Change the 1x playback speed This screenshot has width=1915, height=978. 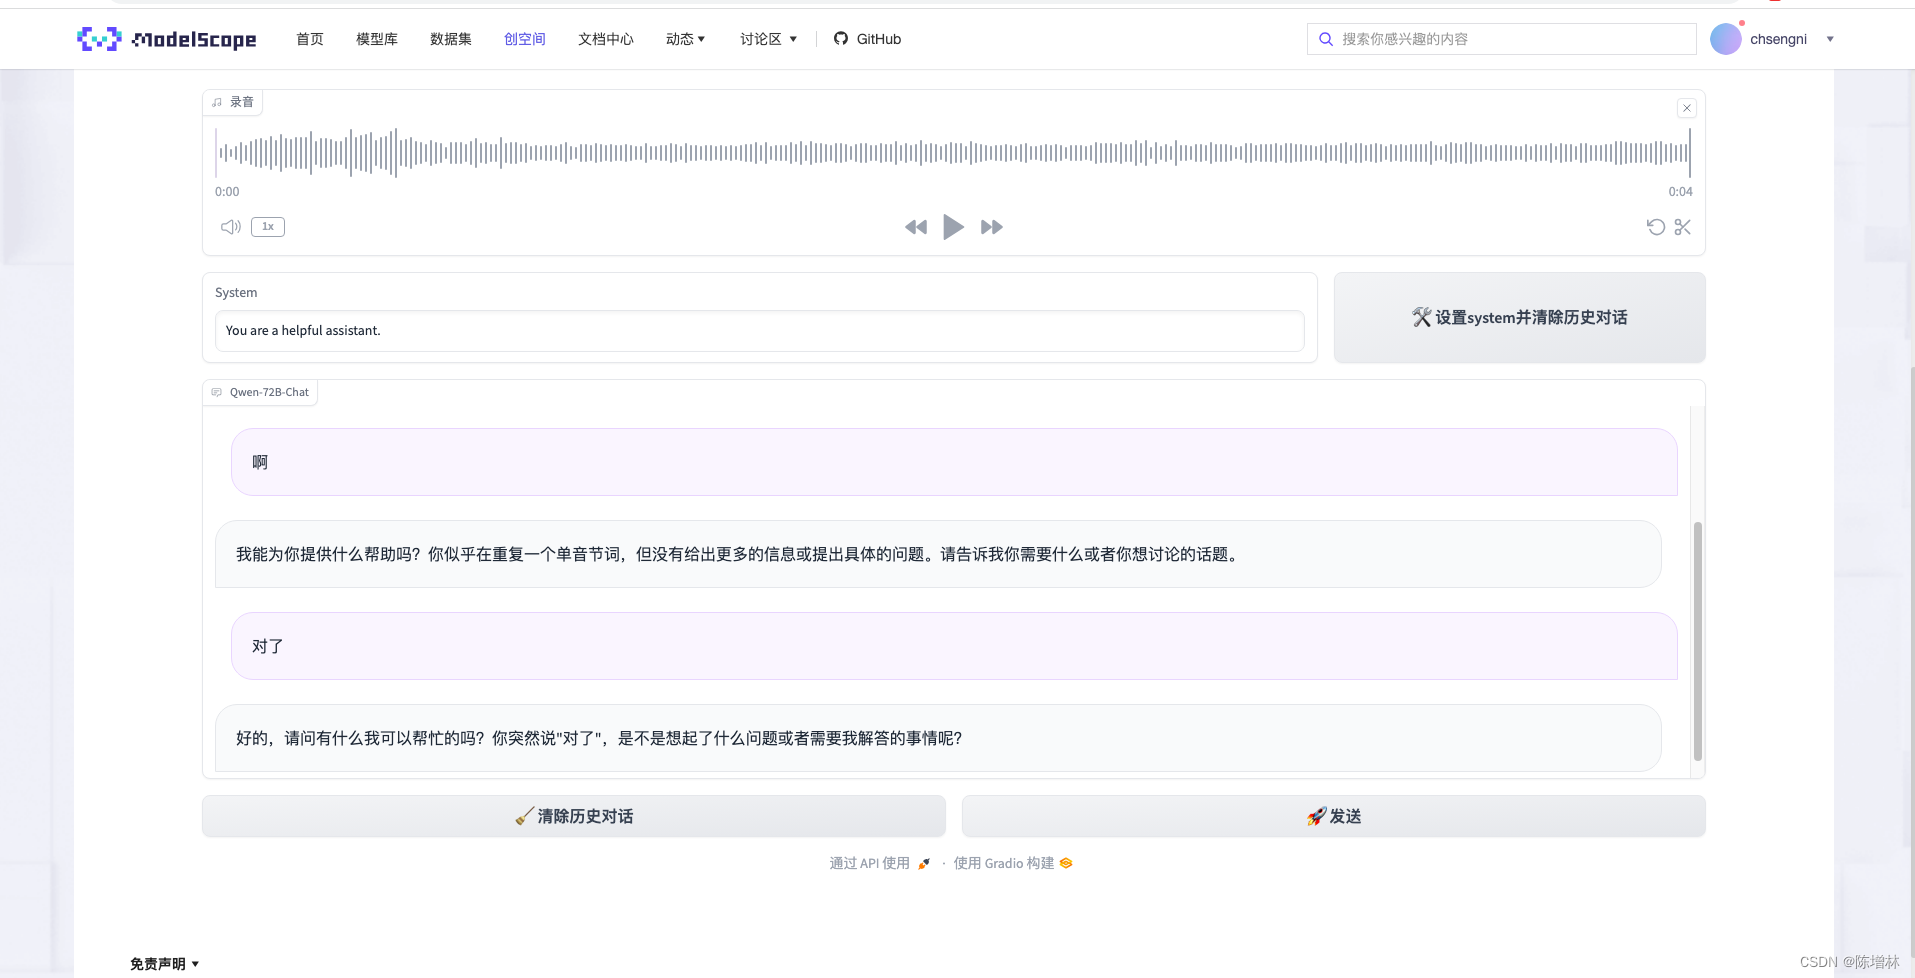pyautogui.click(x=268, y=227)
